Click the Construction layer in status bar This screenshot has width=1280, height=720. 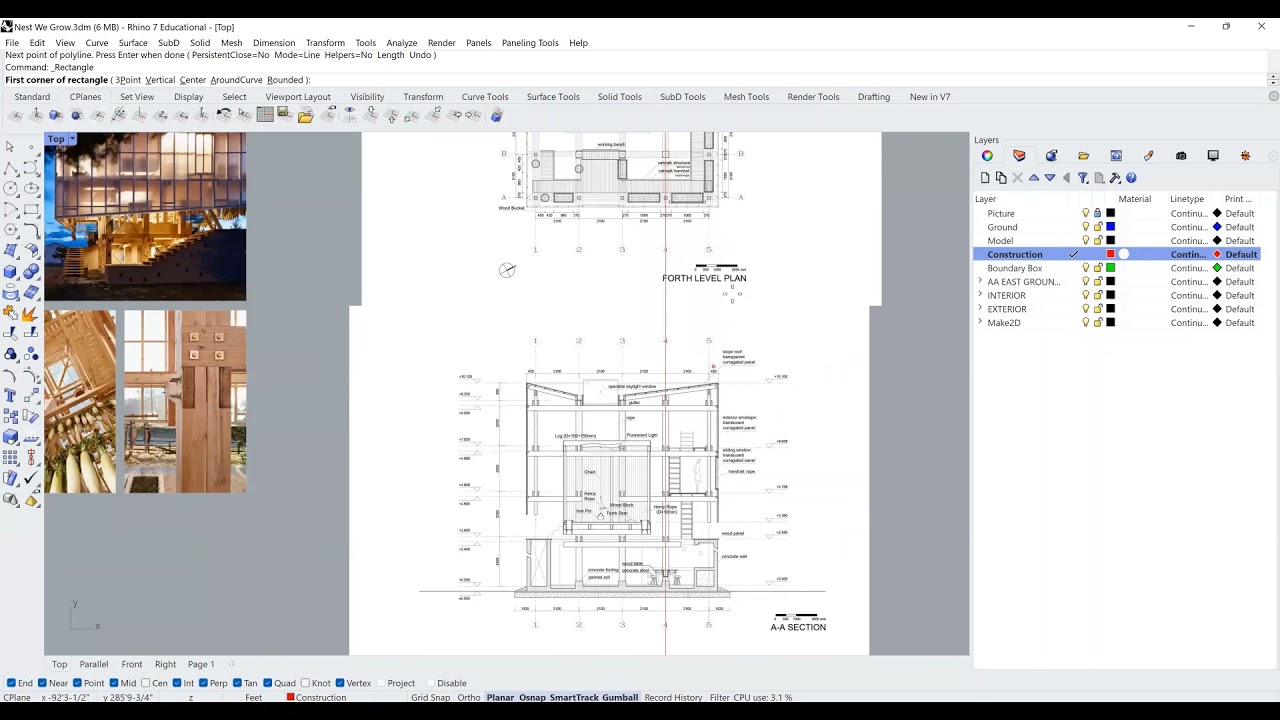[x=316, y=697]
